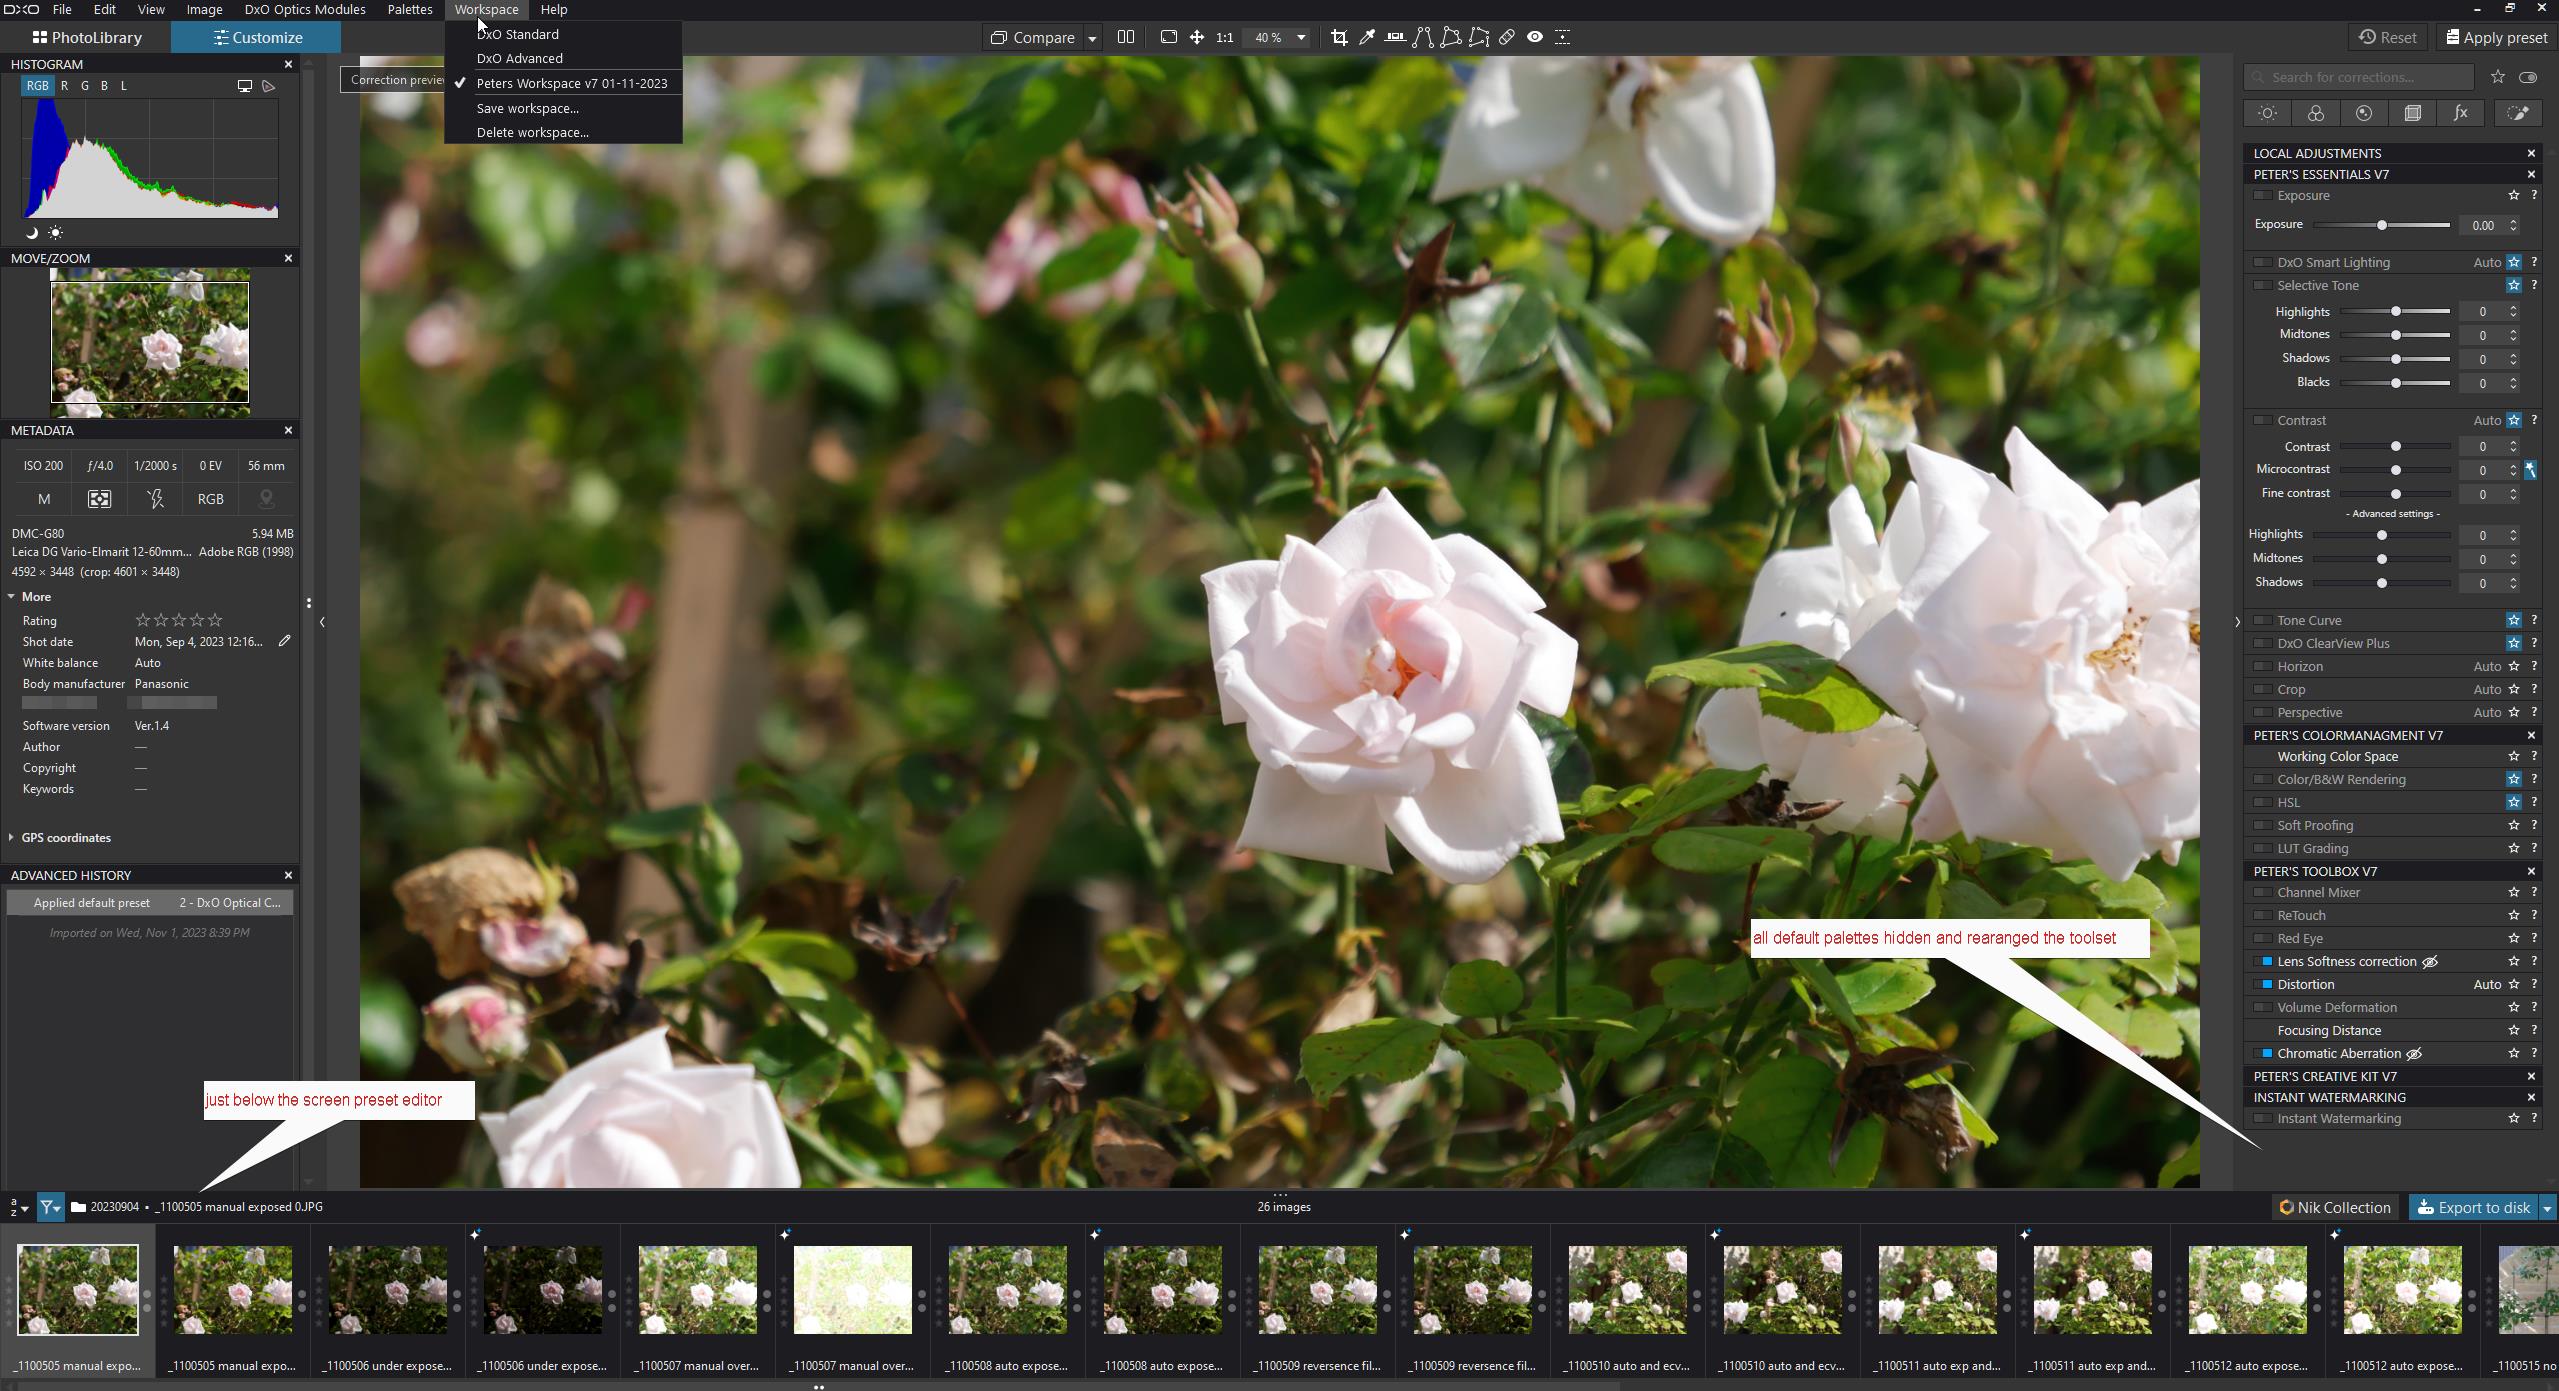
Task: Toggle HSL correction switch
Action: (x=2262, y=802)
